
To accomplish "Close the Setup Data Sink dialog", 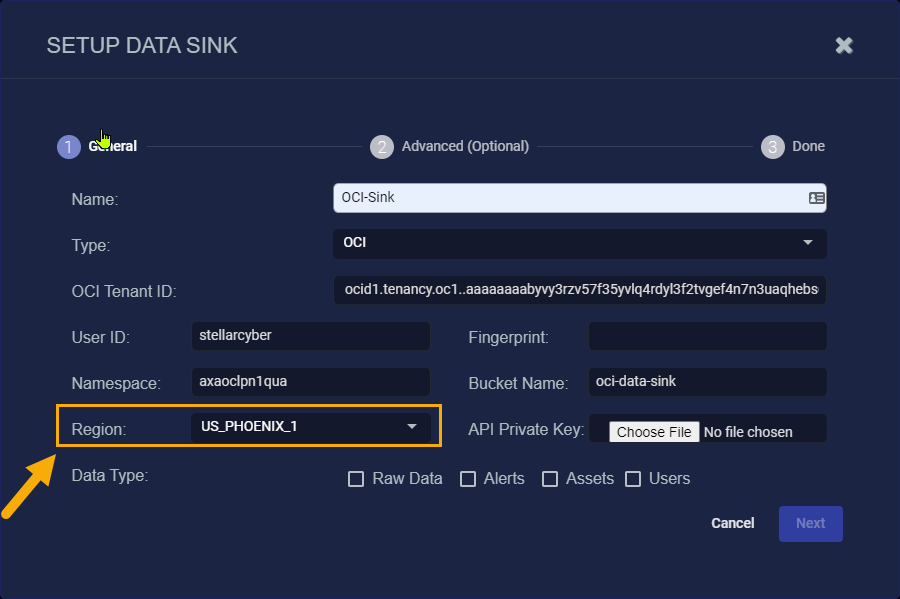I will tap(844, 45).
